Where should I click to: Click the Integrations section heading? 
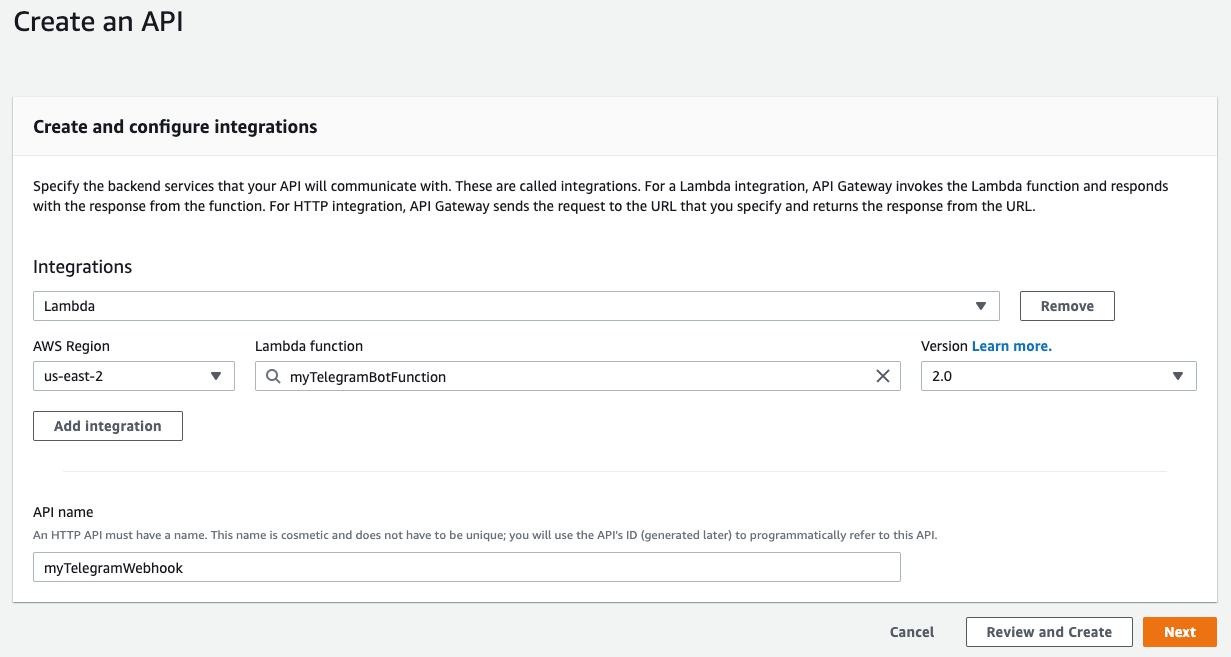83,267
